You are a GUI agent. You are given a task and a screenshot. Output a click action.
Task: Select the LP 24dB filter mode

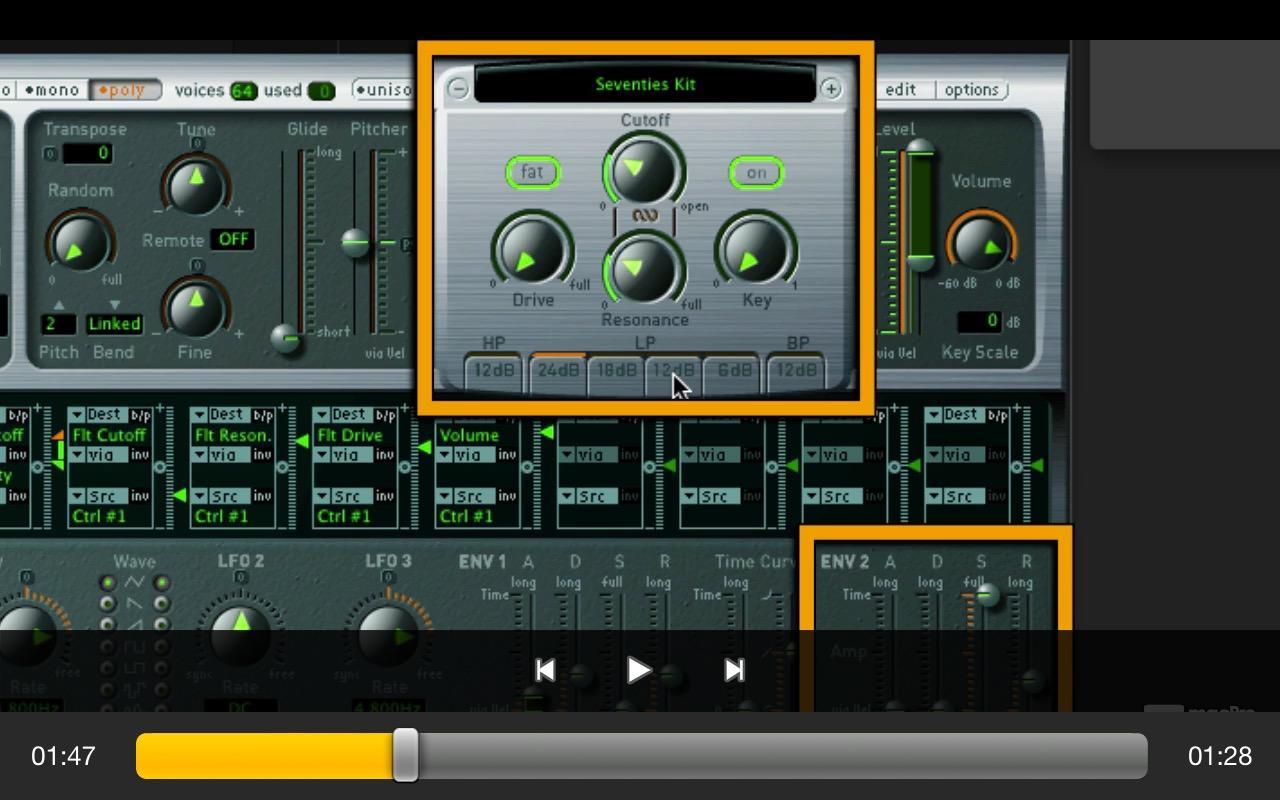pyautogui.click(x=558, y=371)
